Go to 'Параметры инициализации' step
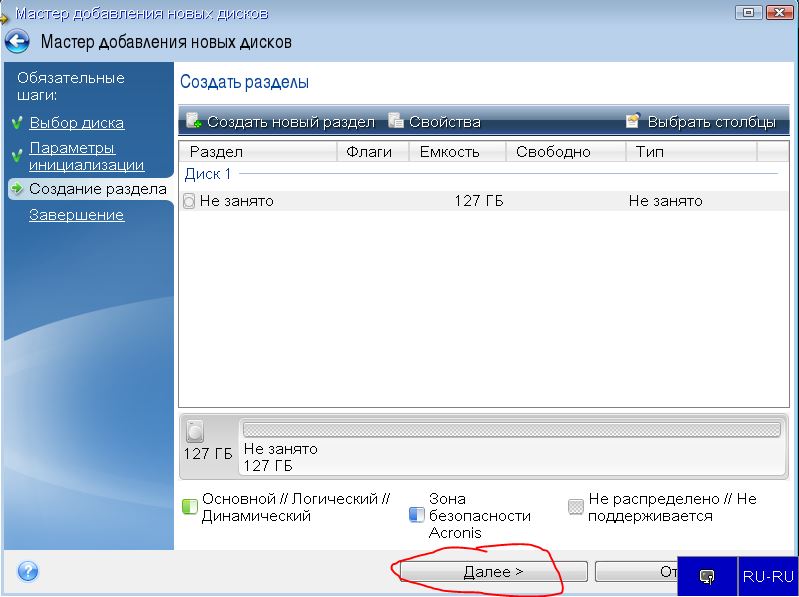The height and width of the screenshot is (597, 799). tap(86, 156)
